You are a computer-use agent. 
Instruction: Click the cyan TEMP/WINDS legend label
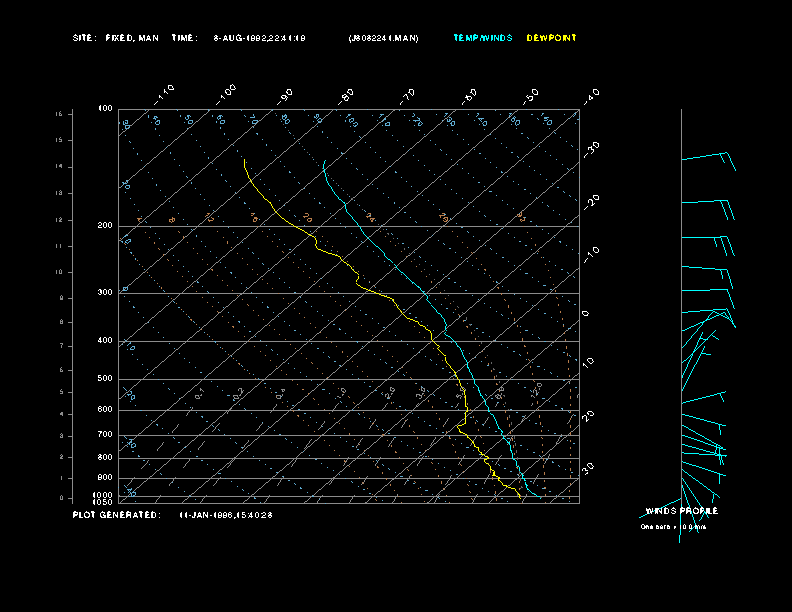point(482,38)
